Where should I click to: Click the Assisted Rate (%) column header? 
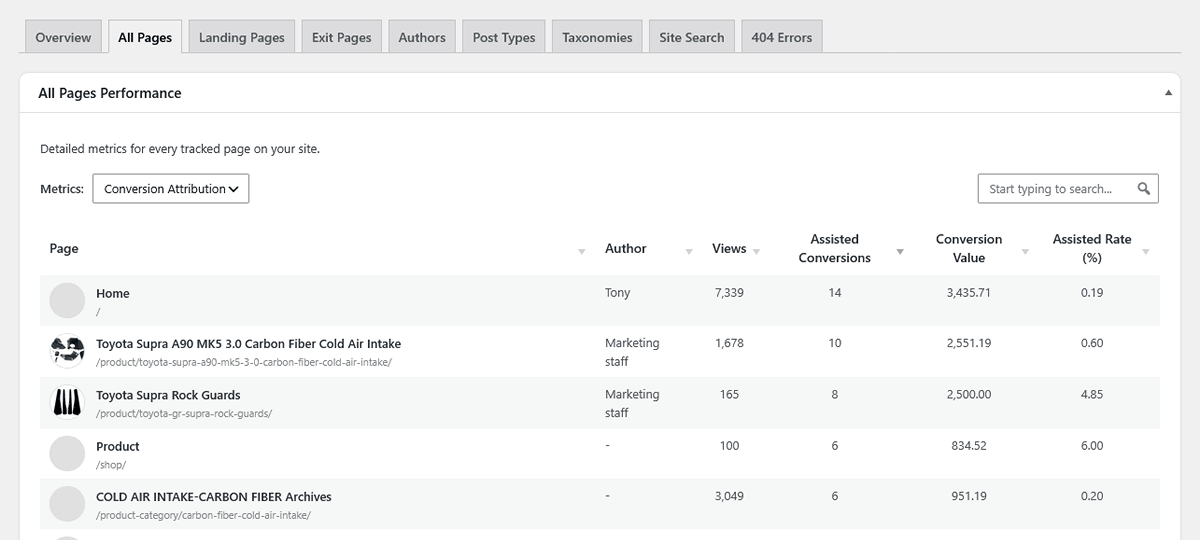[x=1092, y=248]
